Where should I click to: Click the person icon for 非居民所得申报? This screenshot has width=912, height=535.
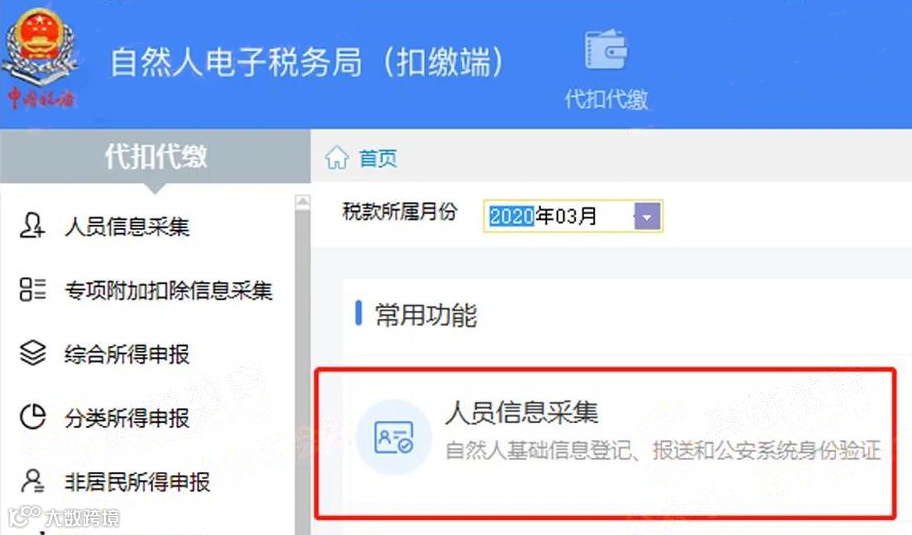tap(33, 481)
